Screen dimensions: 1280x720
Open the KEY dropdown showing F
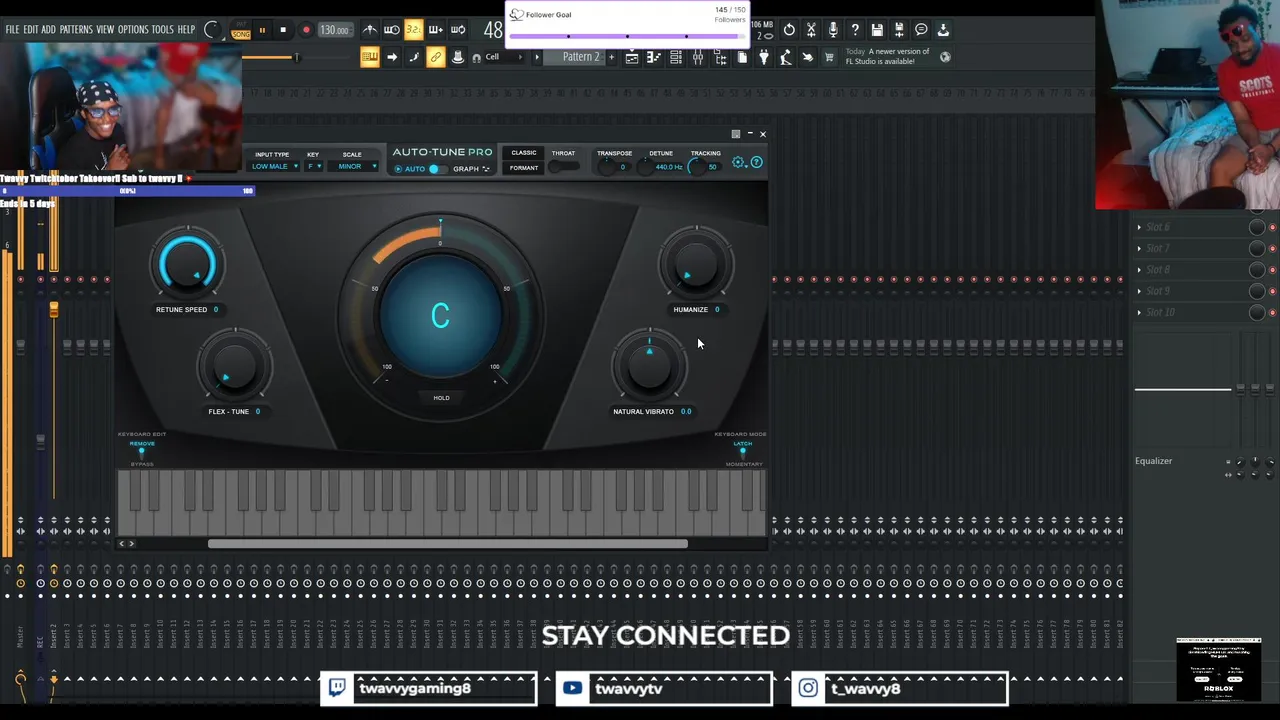[313, 166]
